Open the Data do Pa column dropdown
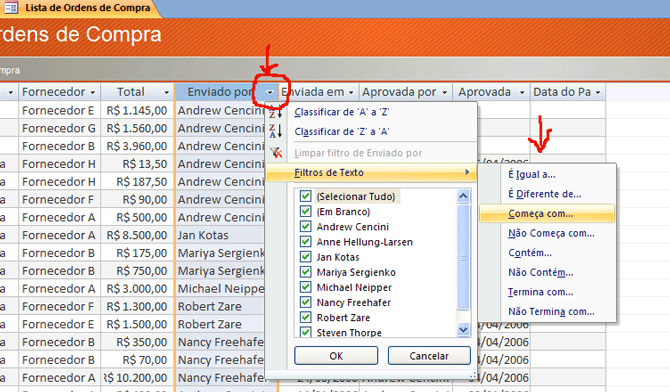 [598, 92]
